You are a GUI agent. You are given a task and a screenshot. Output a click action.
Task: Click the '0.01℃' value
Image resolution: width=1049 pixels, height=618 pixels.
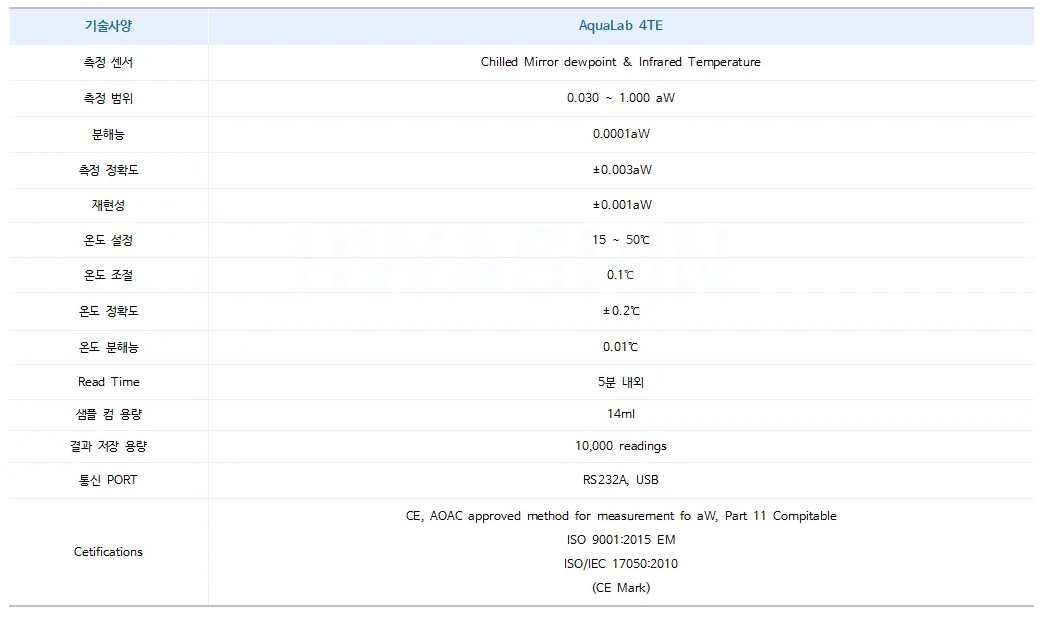click(x=620, y=346)
